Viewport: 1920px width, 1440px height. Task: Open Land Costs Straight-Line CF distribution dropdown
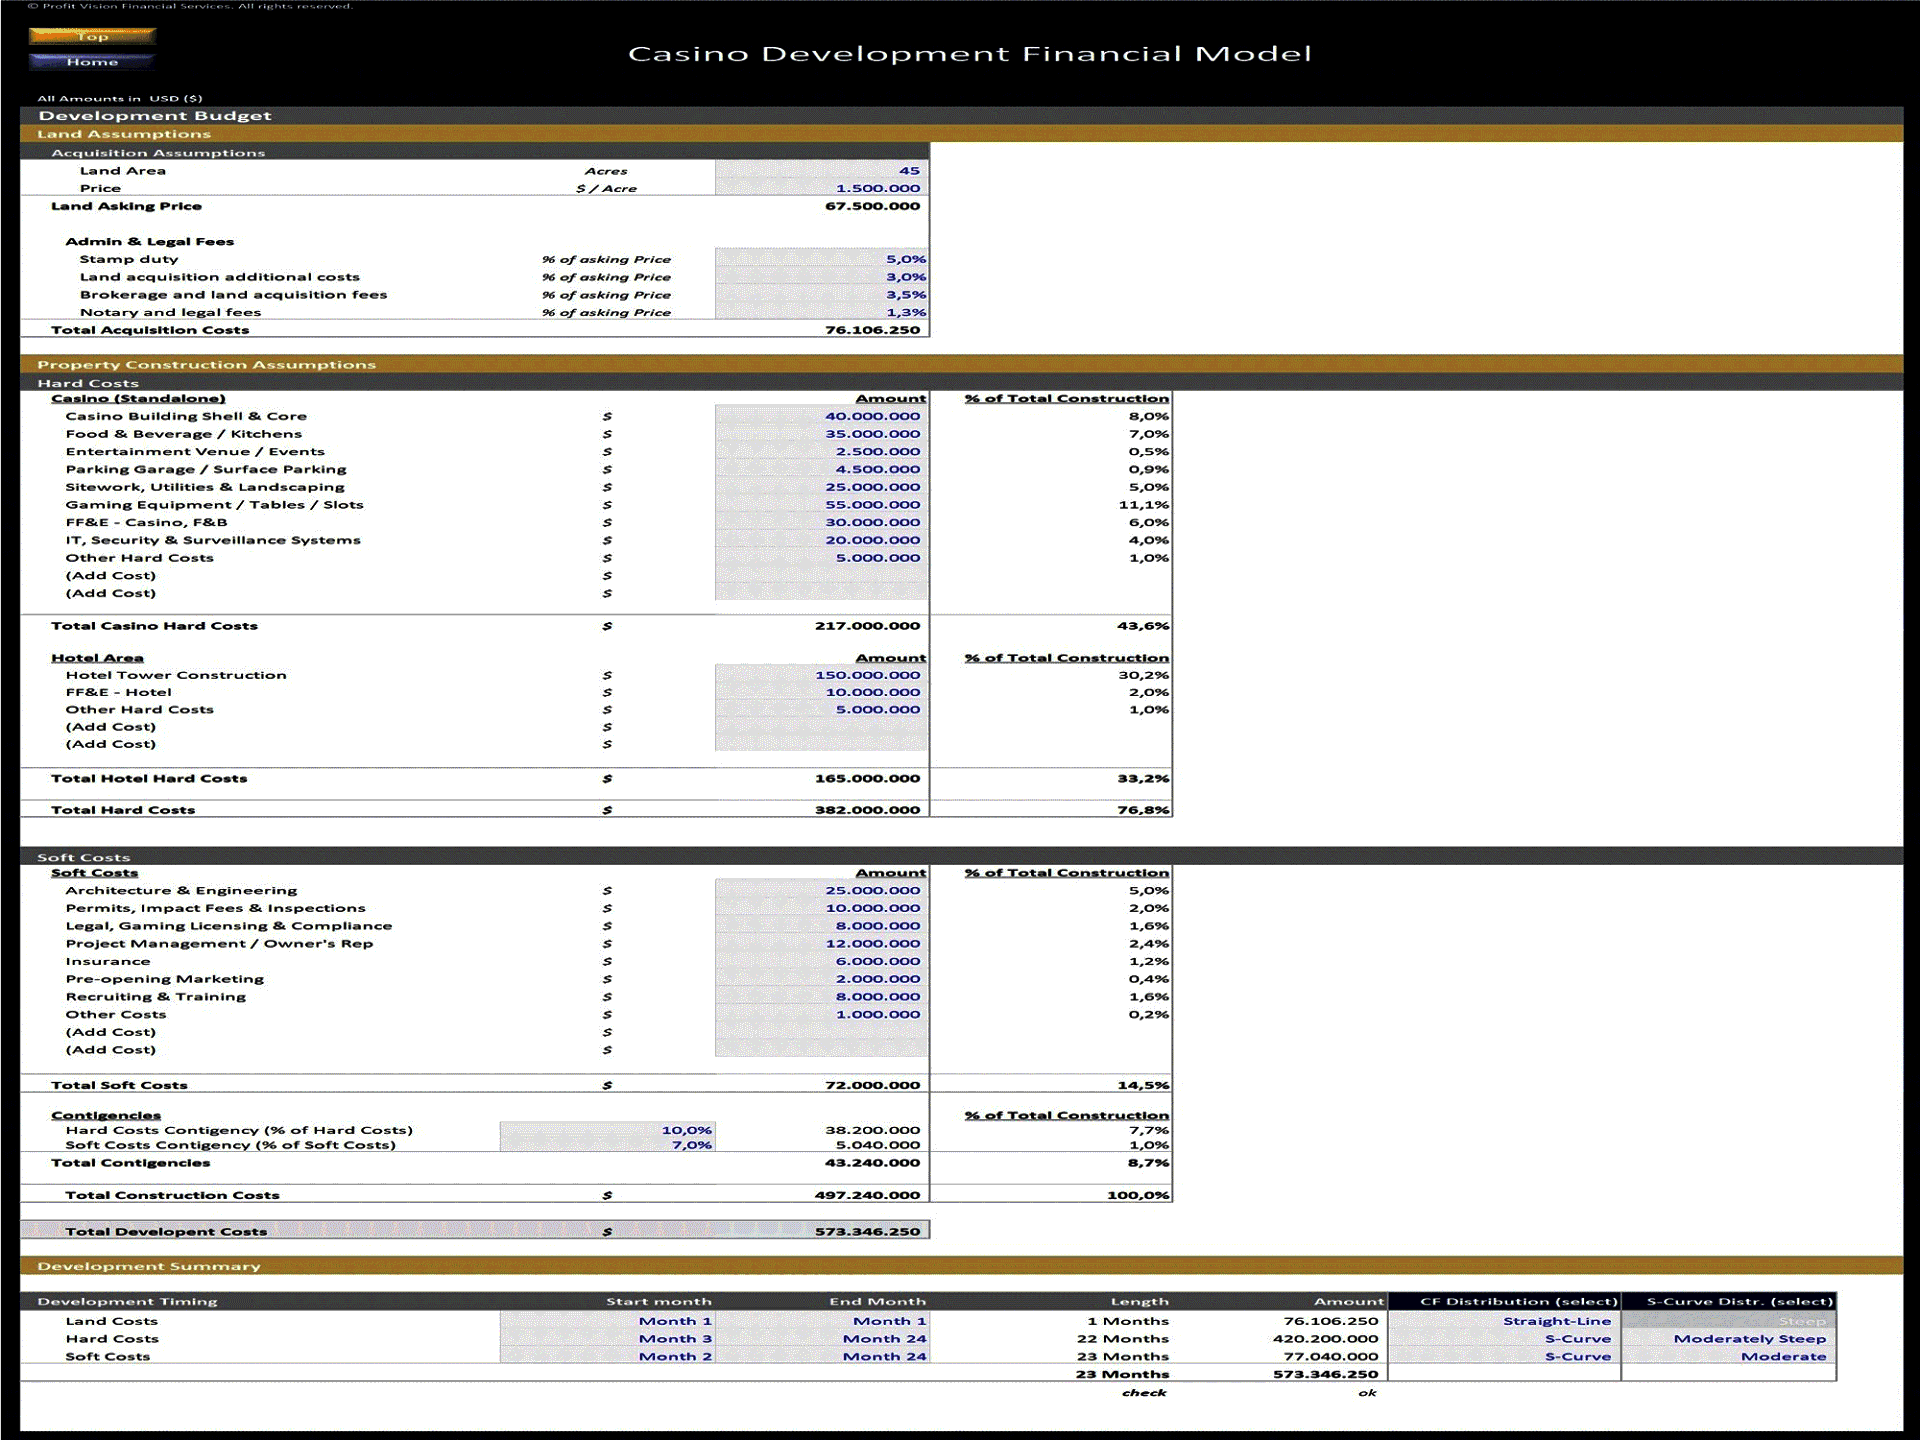[x=1504, y=1321]
